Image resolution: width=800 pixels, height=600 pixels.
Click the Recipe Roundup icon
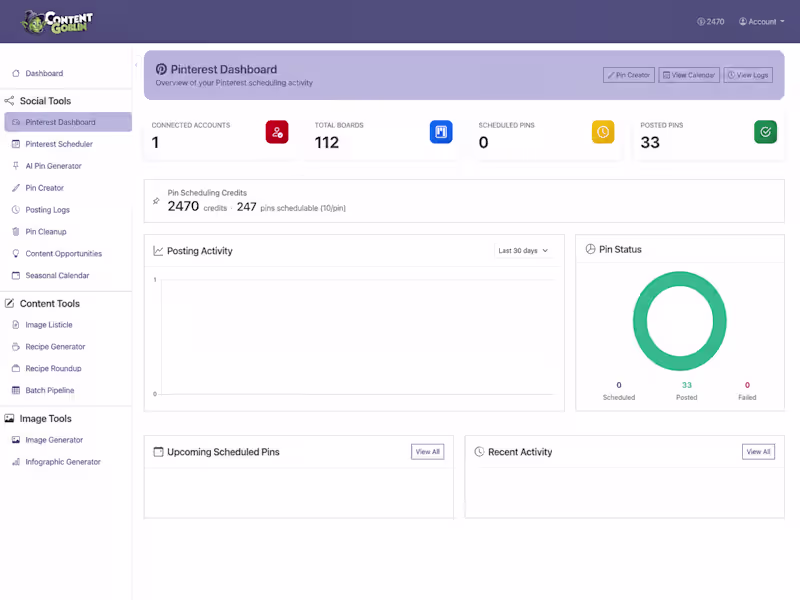[16, 368]
